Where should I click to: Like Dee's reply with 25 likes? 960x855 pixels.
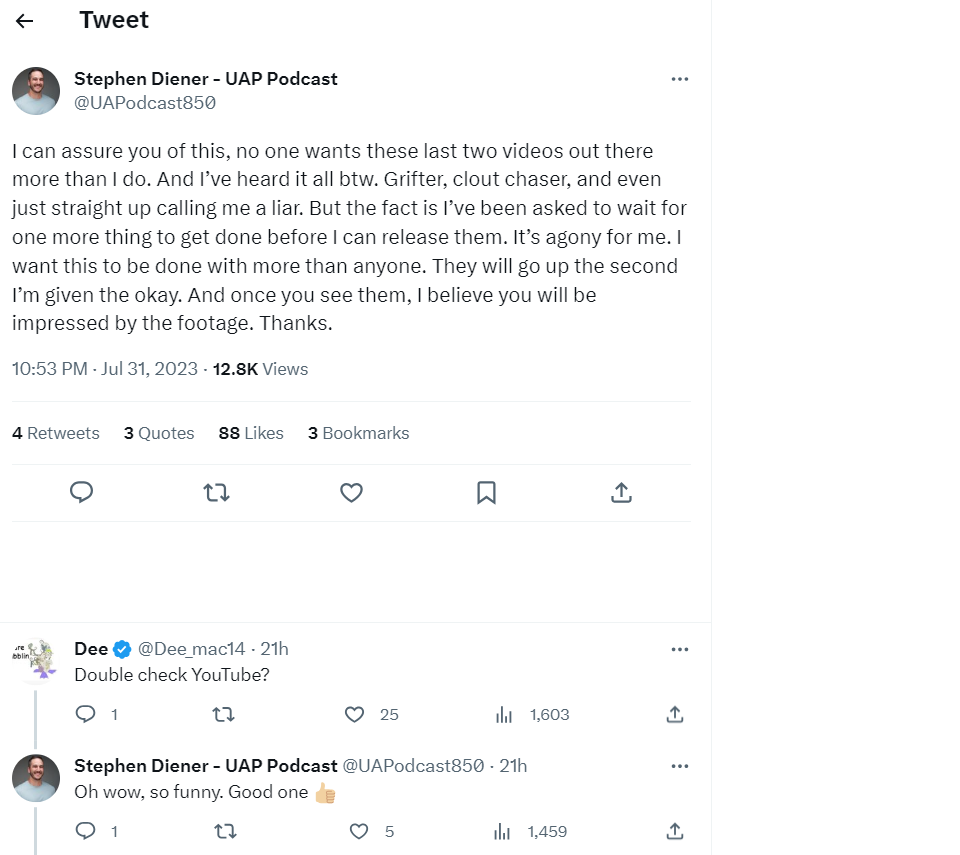(354, 714)
